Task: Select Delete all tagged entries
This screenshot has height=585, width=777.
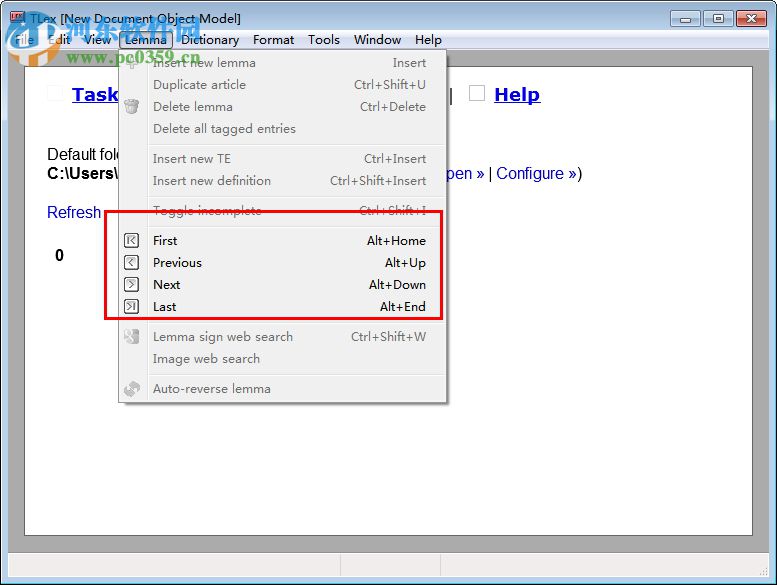Action: tap(282, 129)
